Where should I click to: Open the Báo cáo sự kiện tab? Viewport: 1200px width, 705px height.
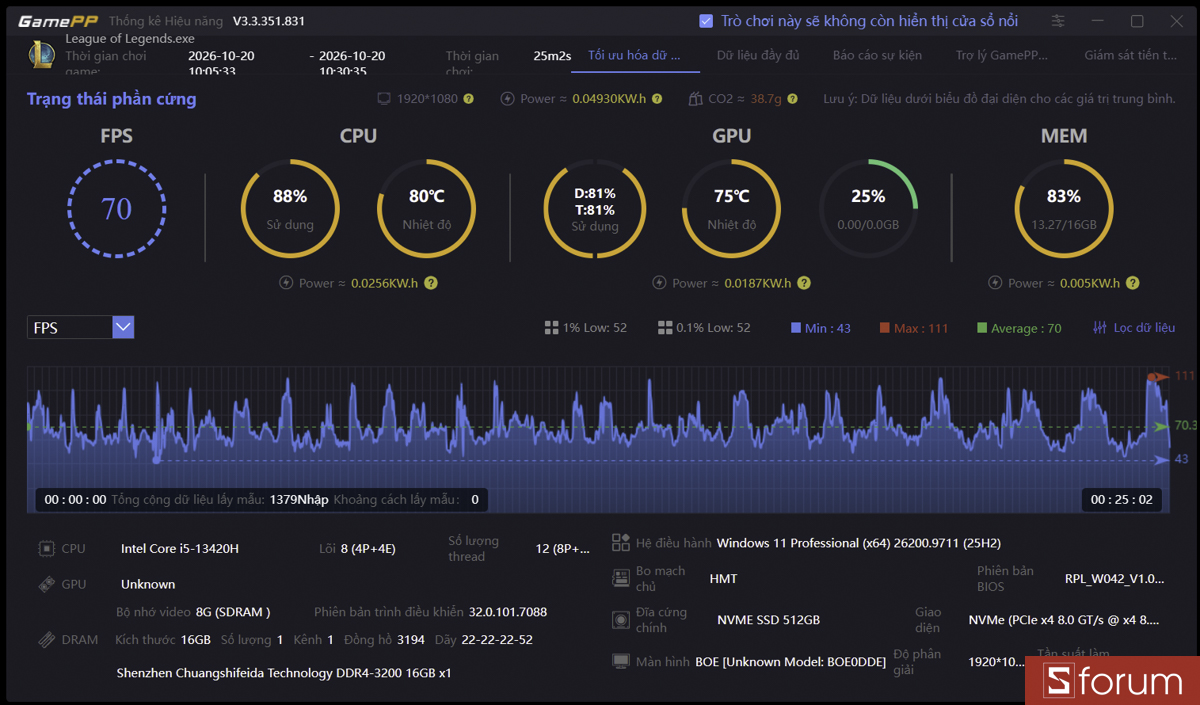877,55
